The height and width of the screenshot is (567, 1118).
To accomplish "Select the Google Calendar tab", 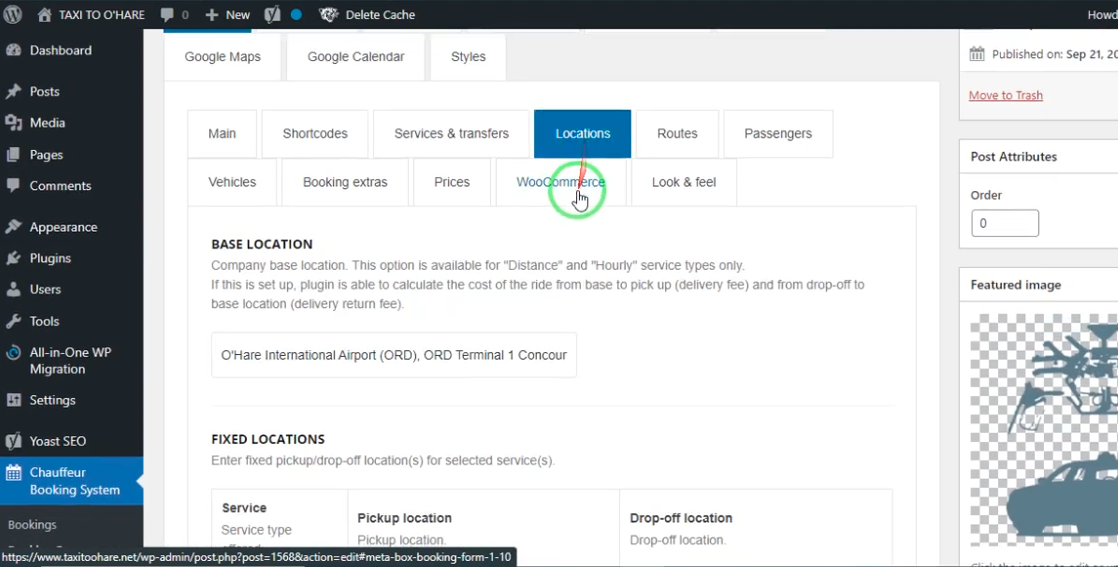I will coord(356,57).
